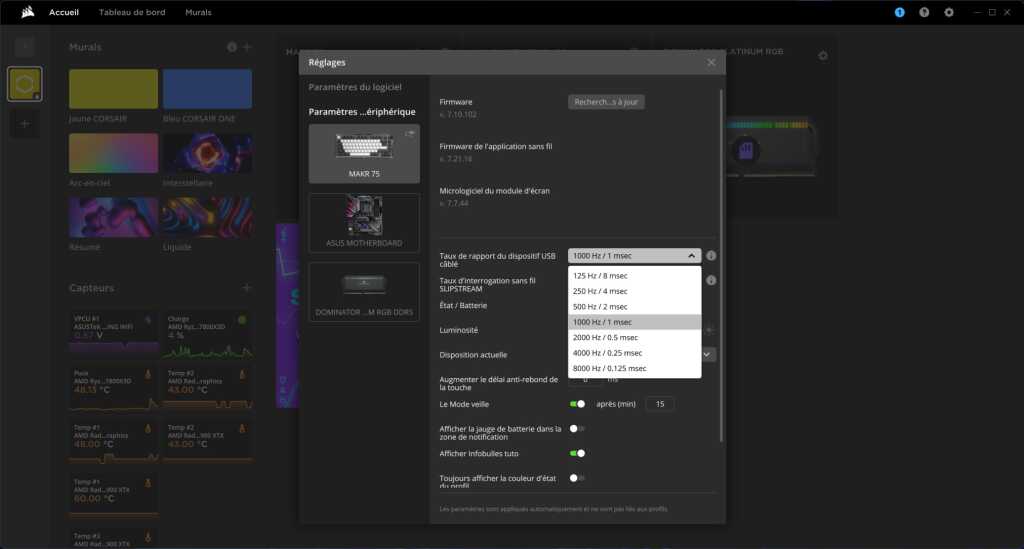Select the yellow hexagon profile icon in sidebar

pos(25,84)
